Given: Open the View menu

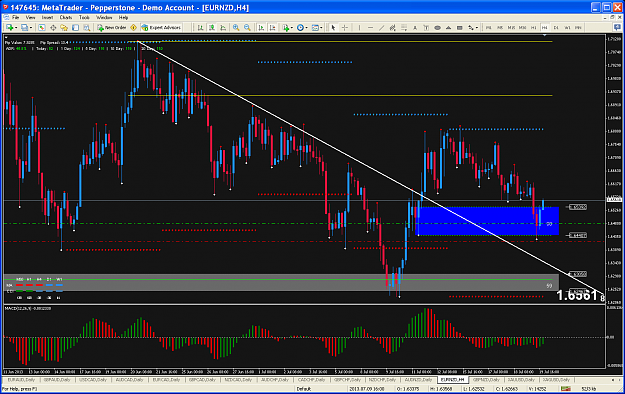Looking at the screenshot, I should click(x=30, y=18).
